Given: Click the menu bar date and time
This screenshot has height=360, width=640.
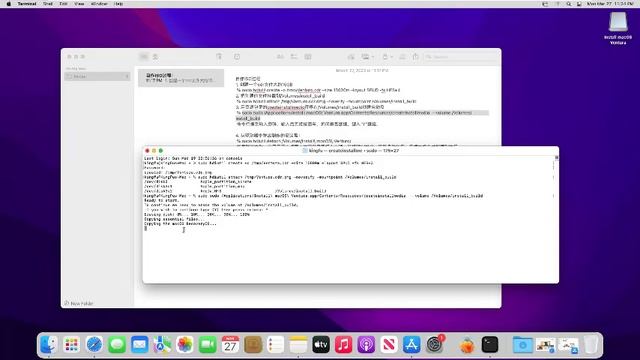Looking at the screenshot, I should (x=610, y=4).
